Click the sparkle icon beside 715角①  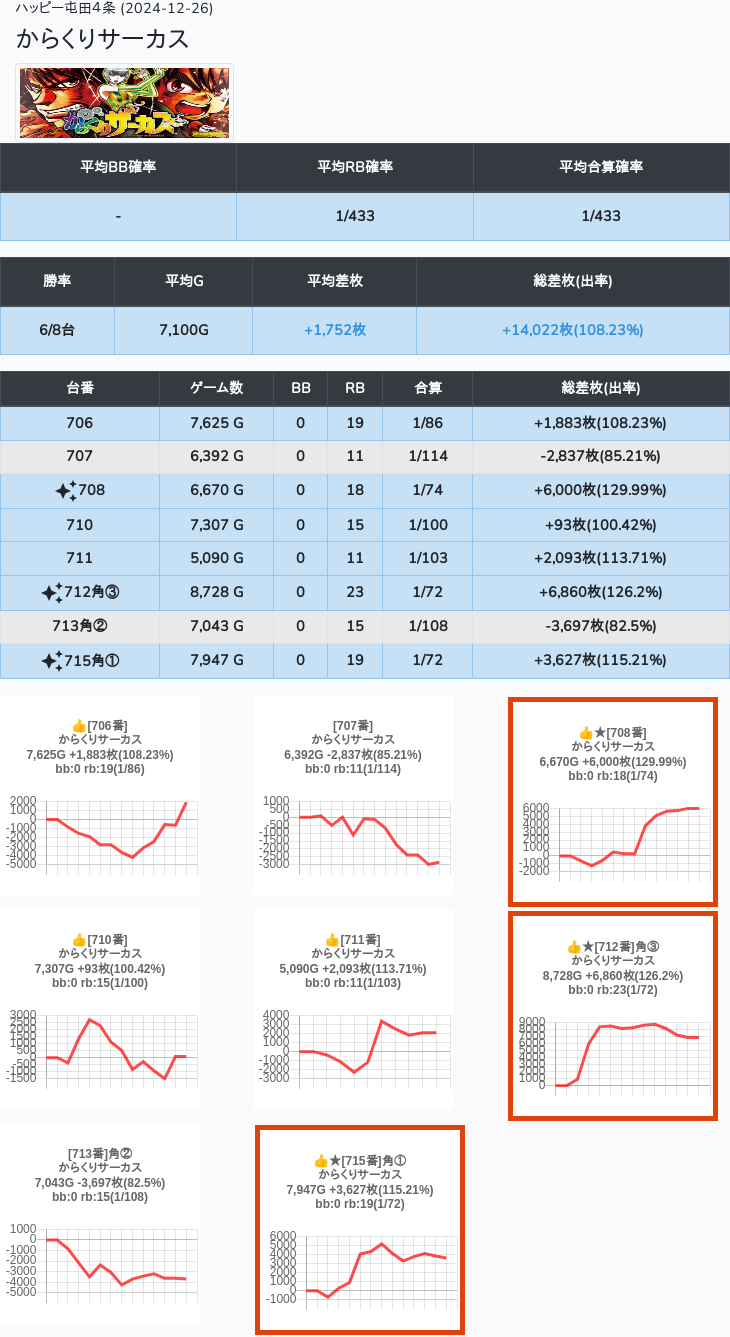[52, 661]
